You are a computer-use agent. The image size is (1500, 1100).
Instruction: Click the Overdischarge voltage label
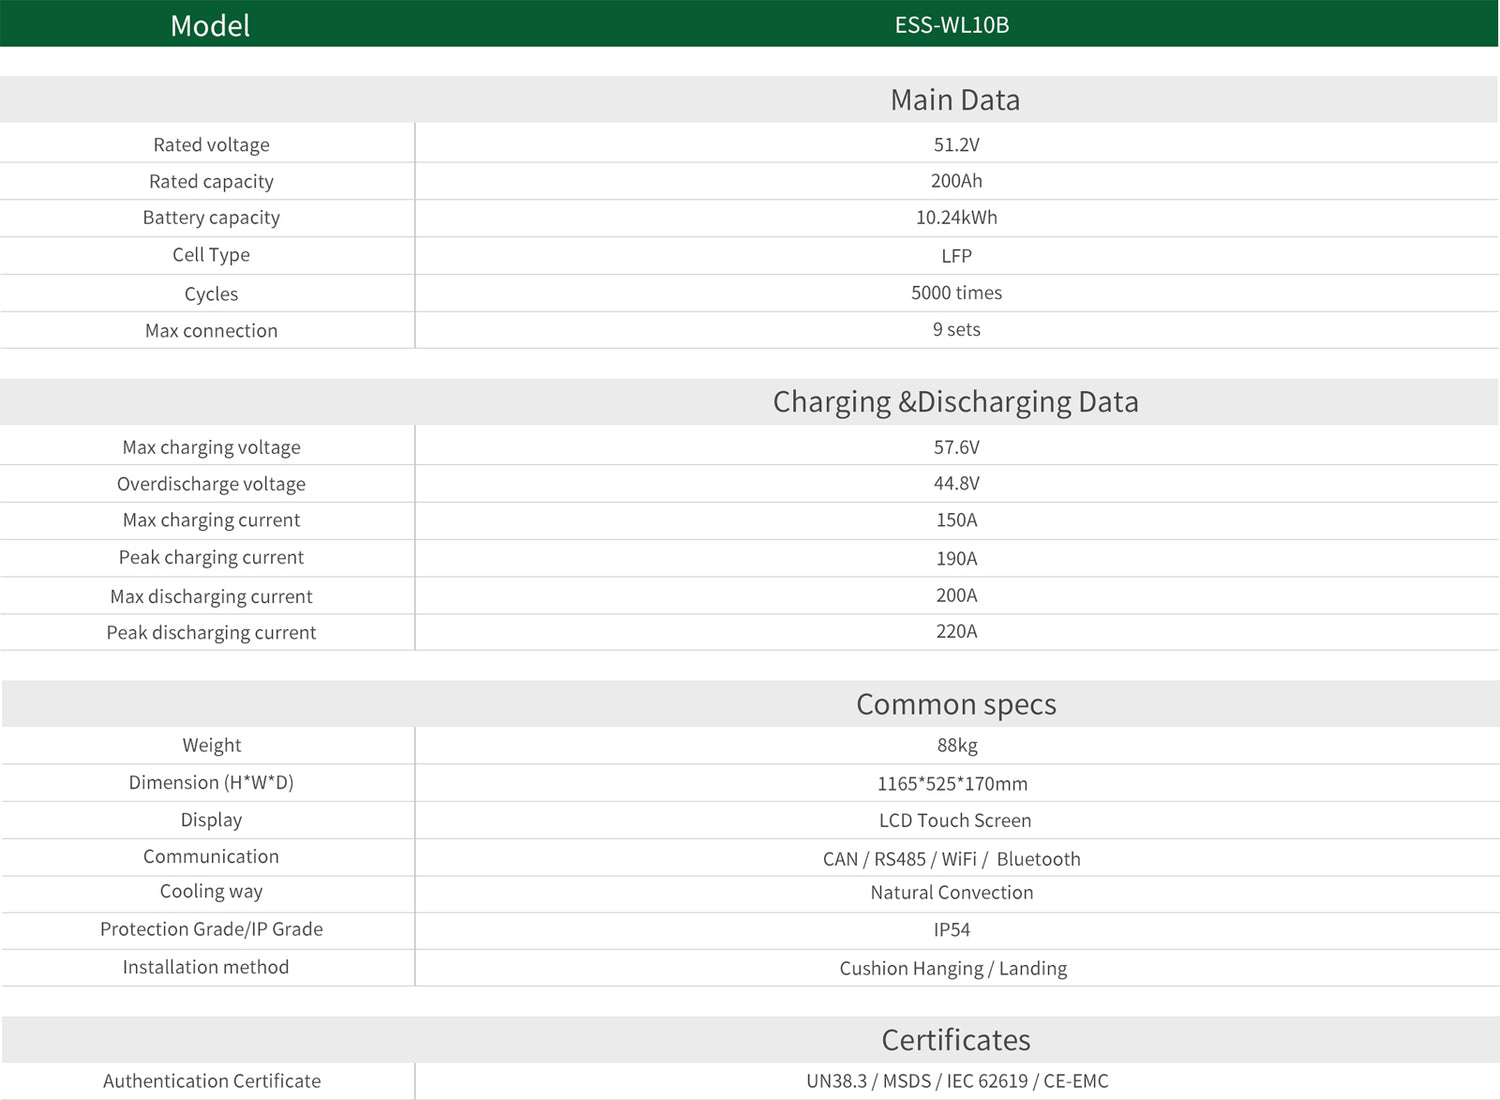[211, 484]
